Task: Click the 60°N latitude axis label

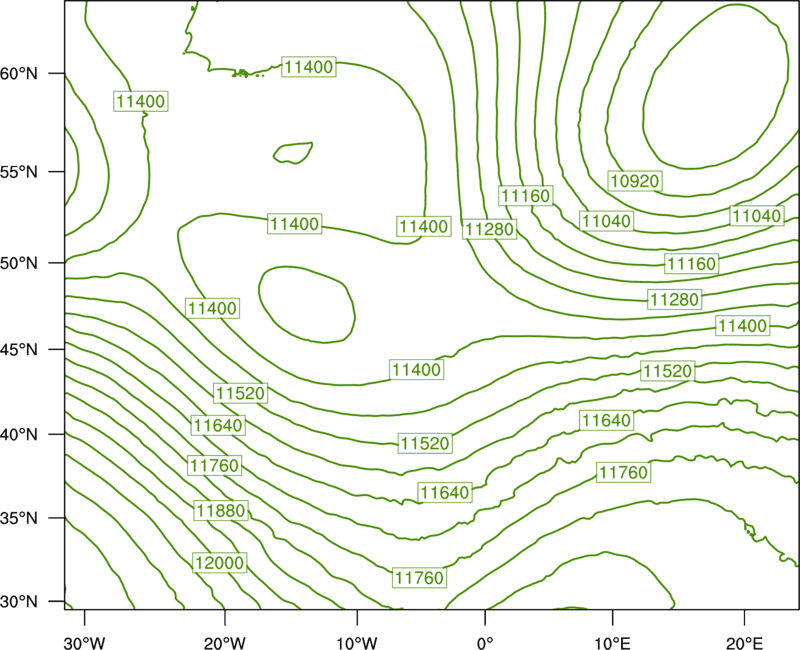Action: coord(19,74)
